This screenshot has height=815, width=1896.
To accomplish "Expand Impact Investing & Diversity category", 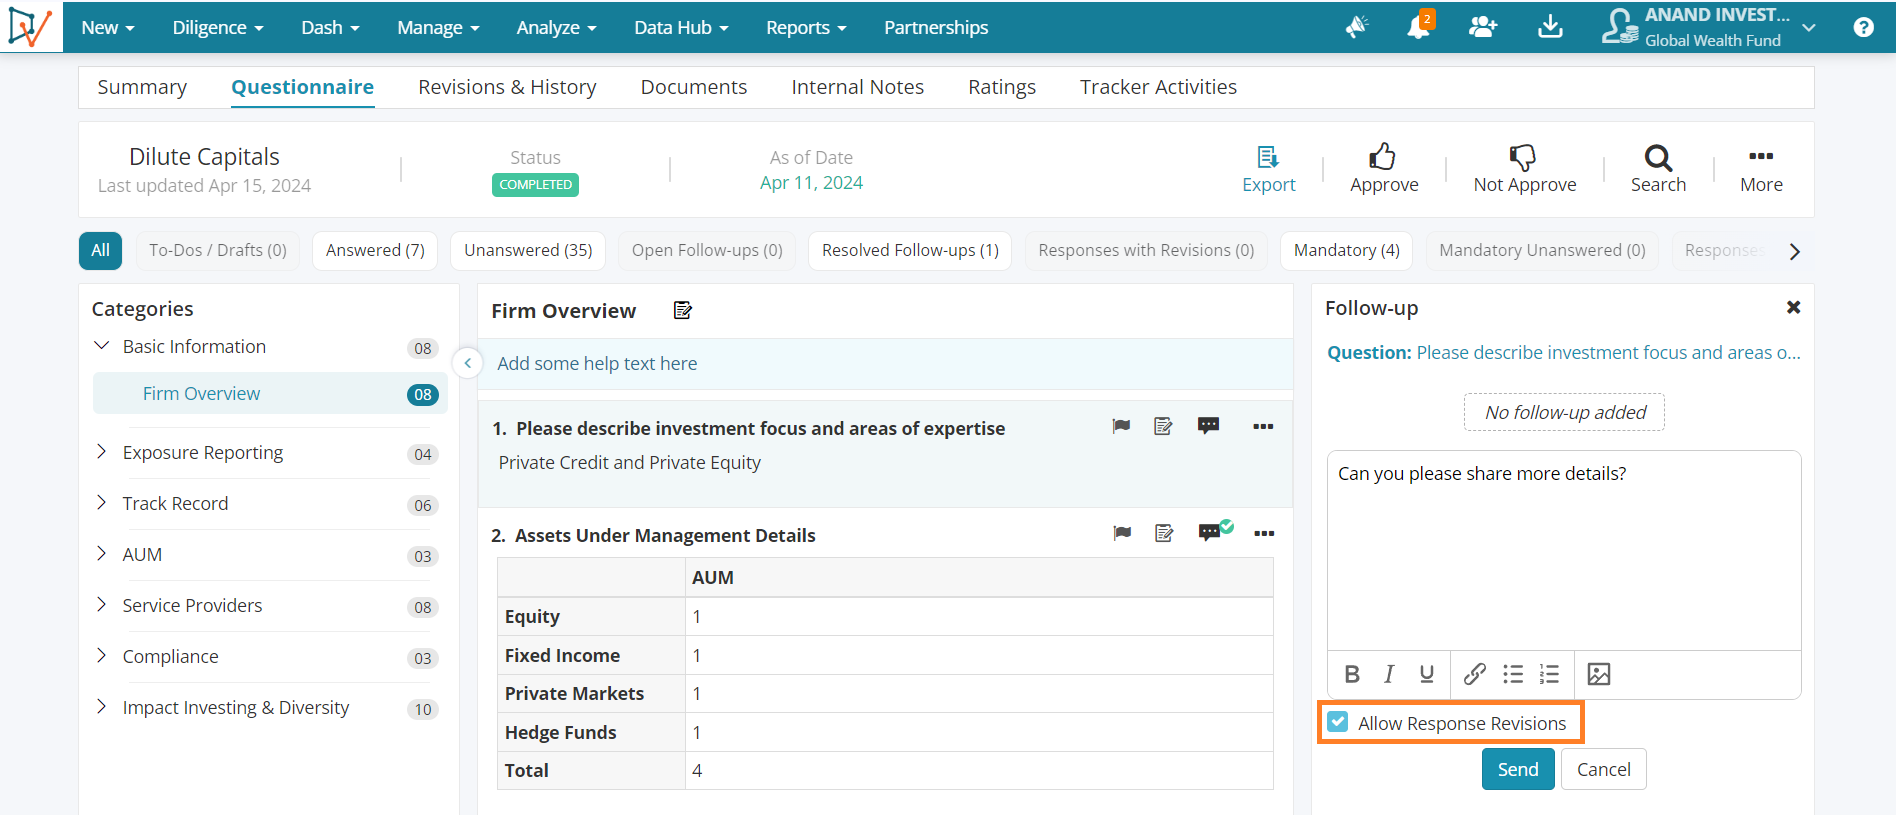I will pyautogui.click(x=101, y=707).
